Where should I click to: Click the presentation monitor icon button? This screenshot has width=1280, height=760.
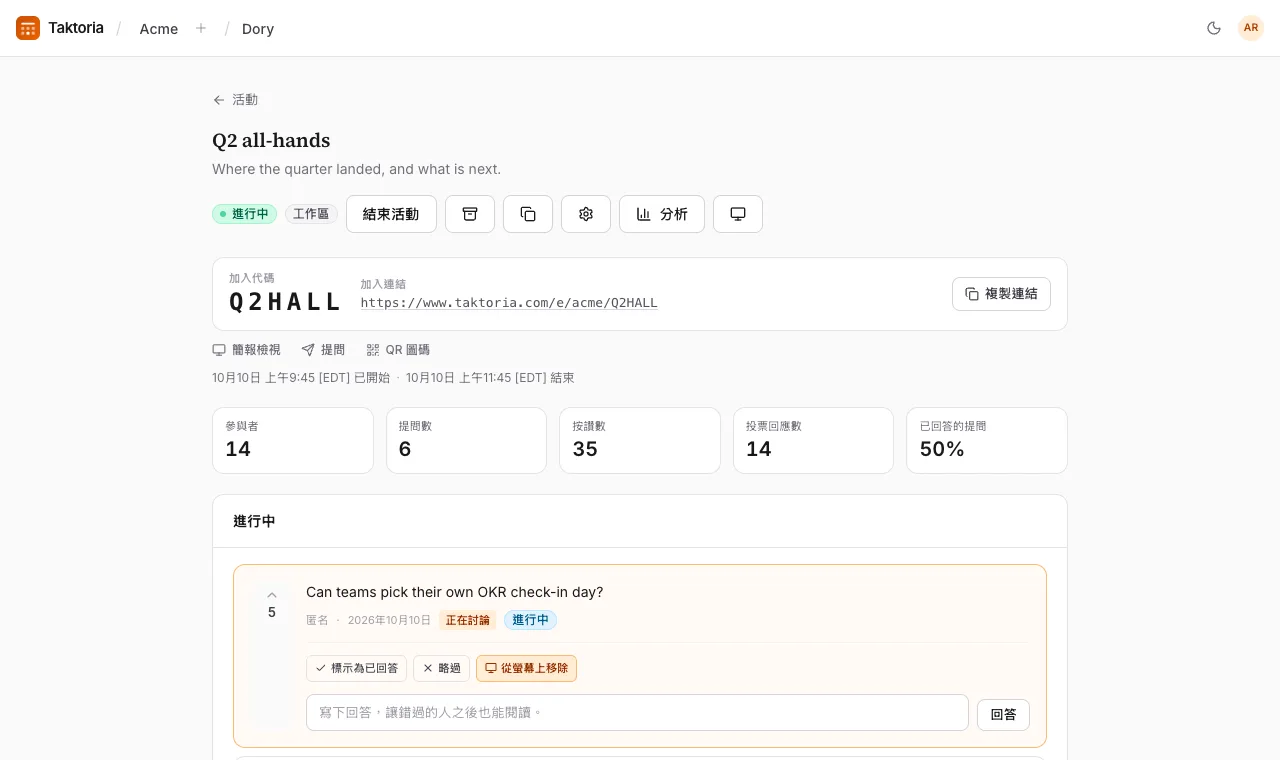pyautogui.click(x=738, y=214)
